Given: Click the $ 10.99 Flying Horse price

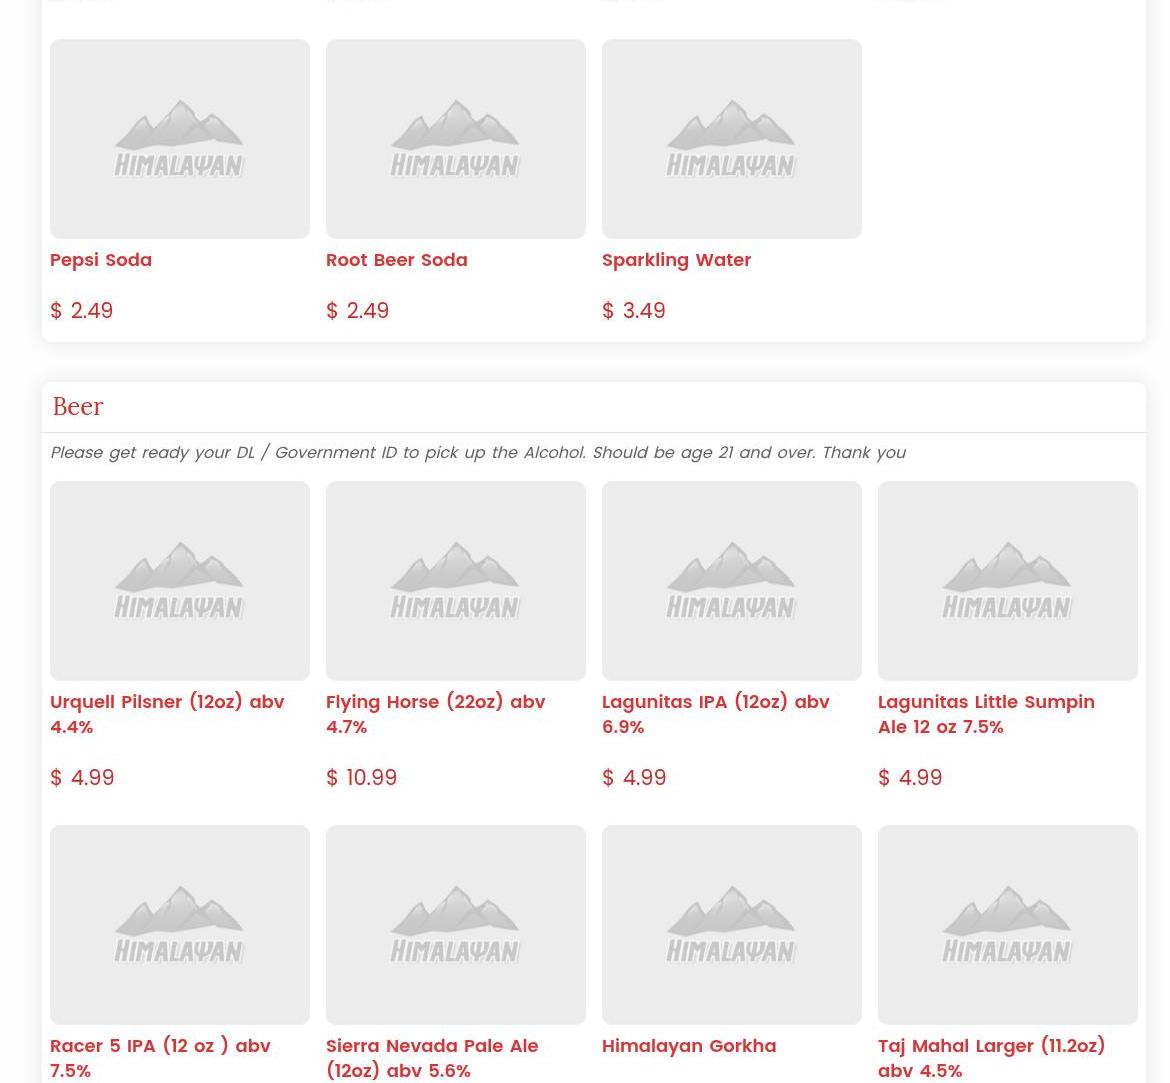Looking at the screenshot, I should [362, 778].
